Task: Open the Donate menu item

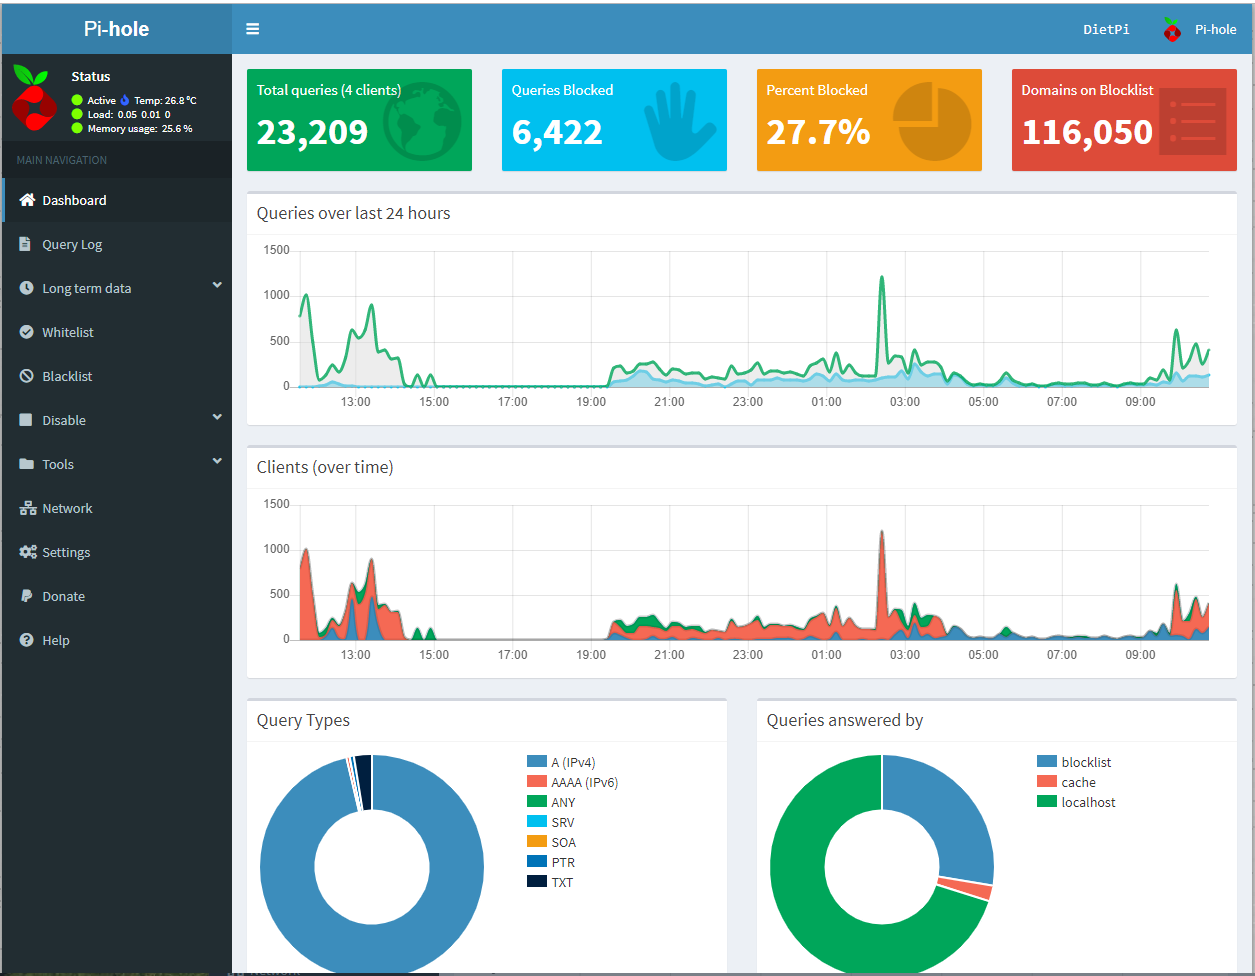Action: (63, 596)
